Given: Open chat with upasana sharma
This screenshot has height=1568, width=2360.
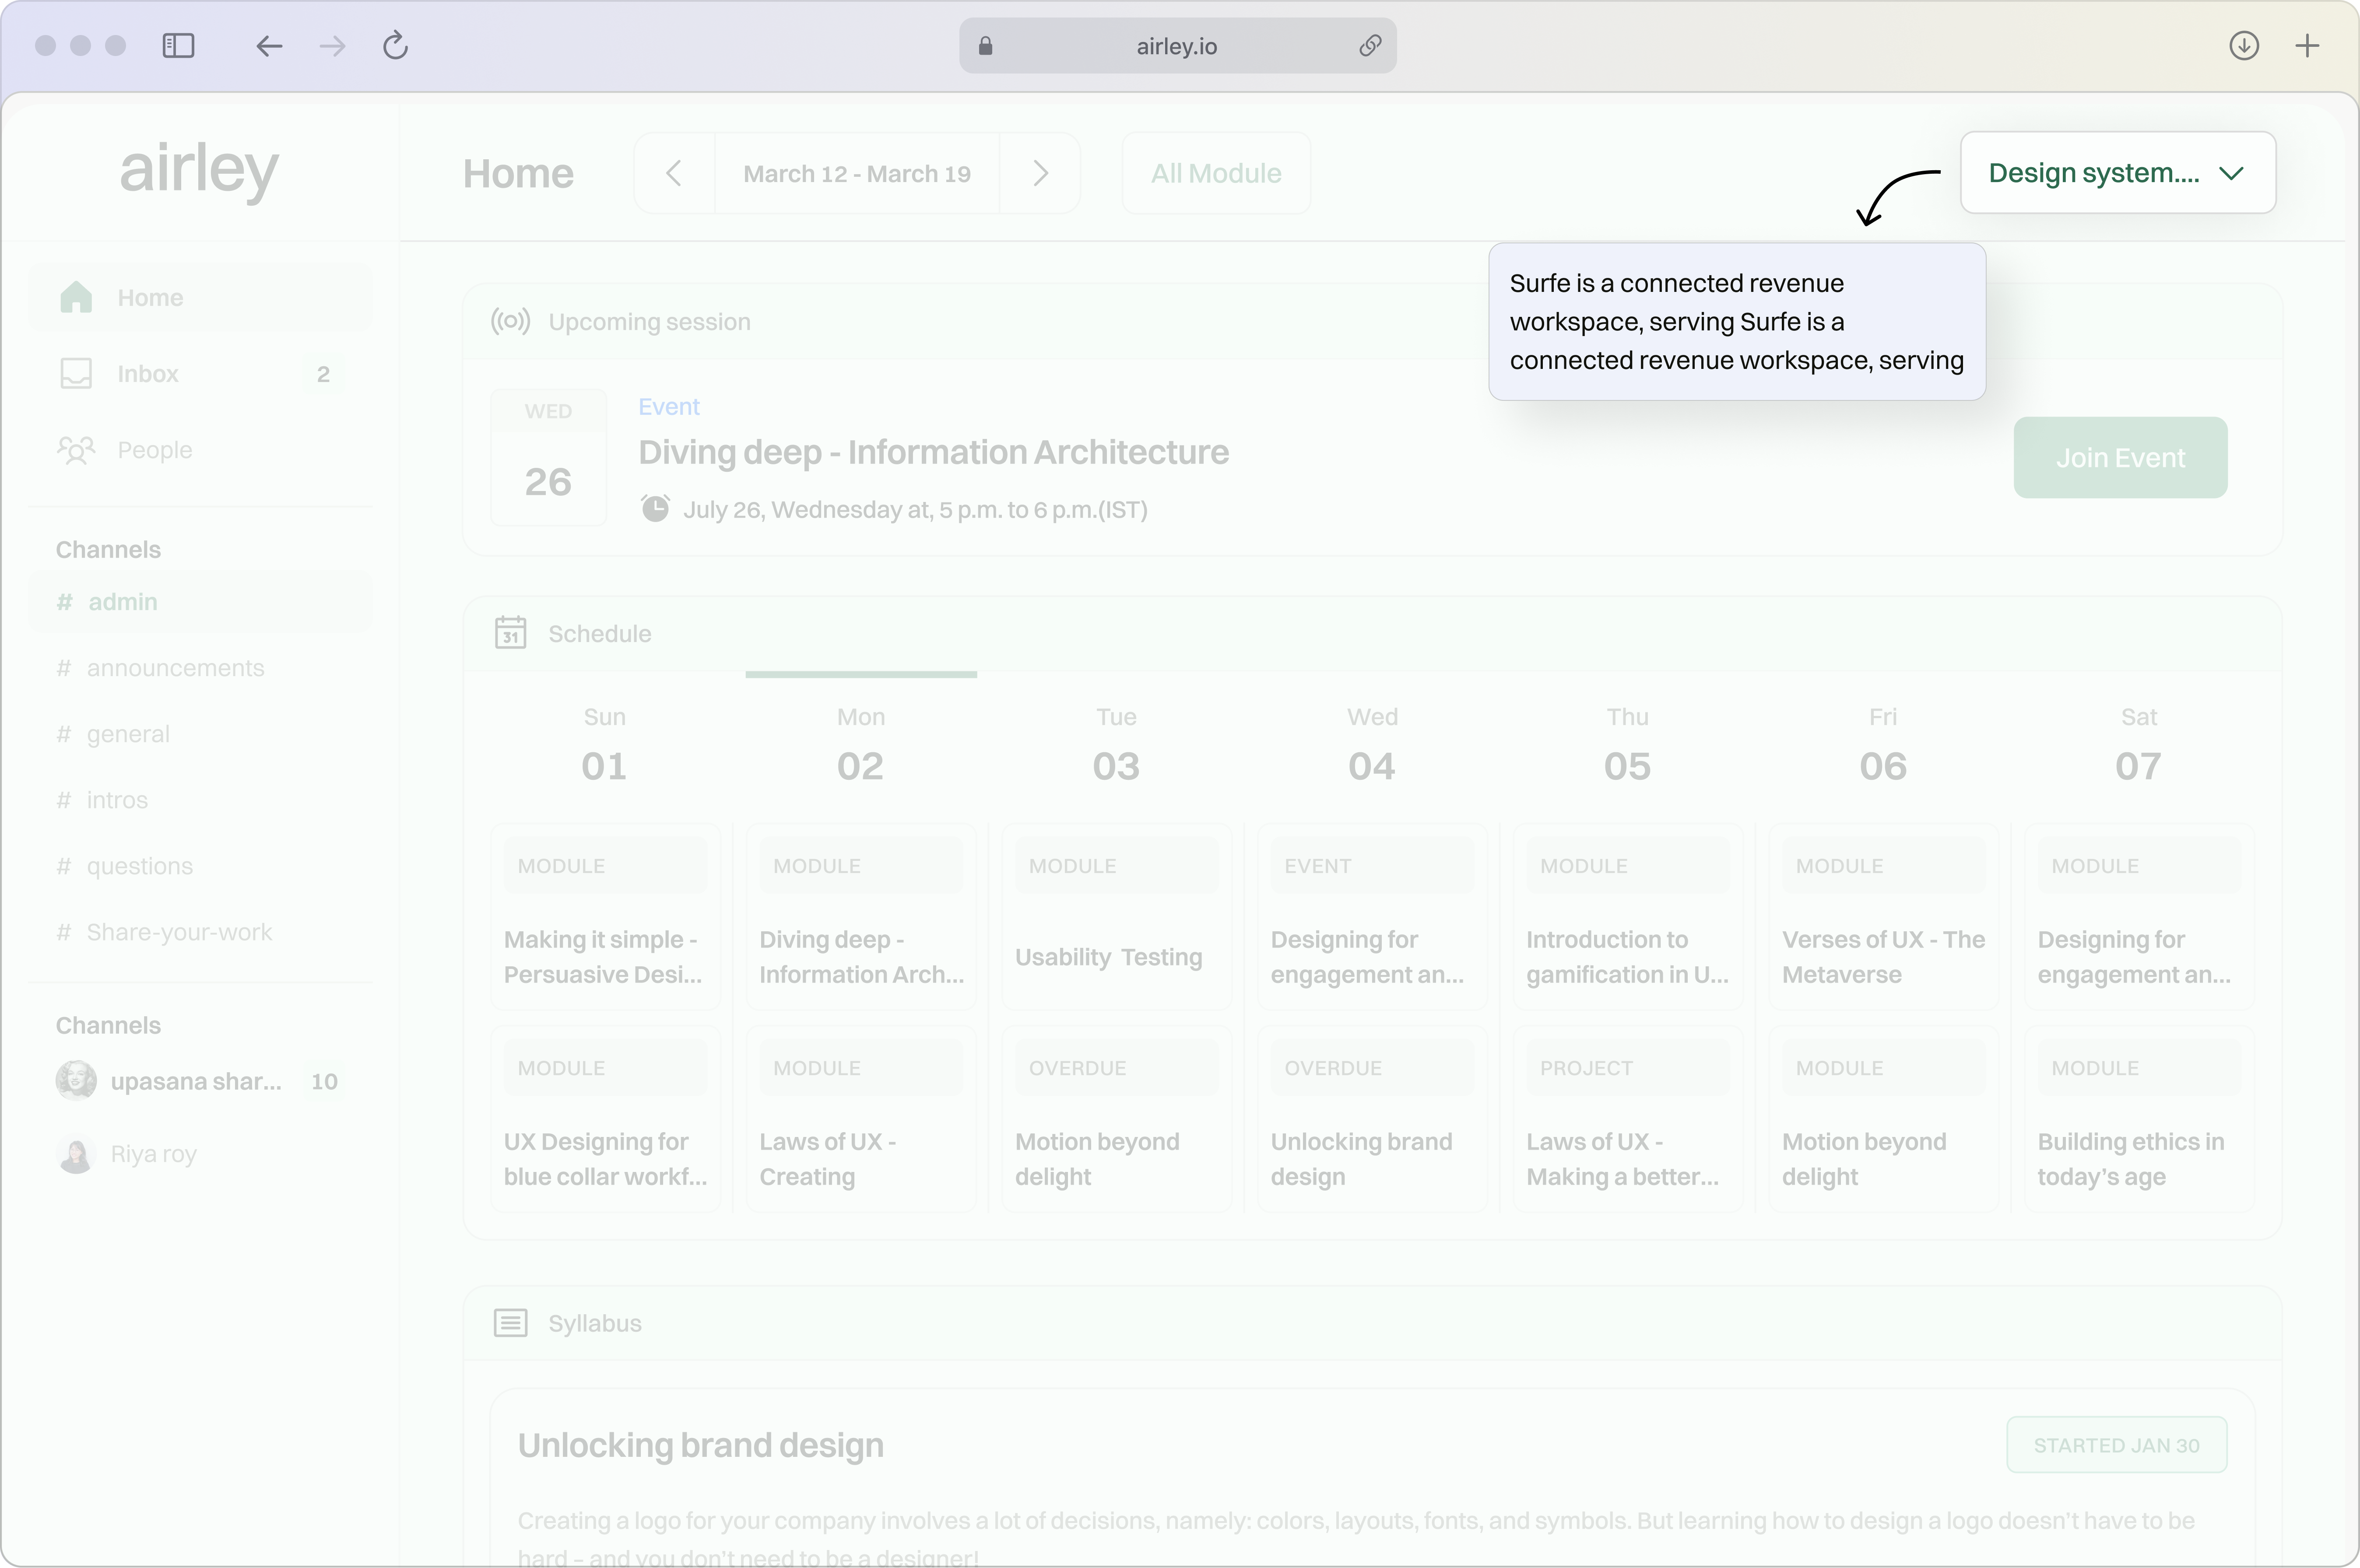Looking at the screenshot, I should 200,1081.
